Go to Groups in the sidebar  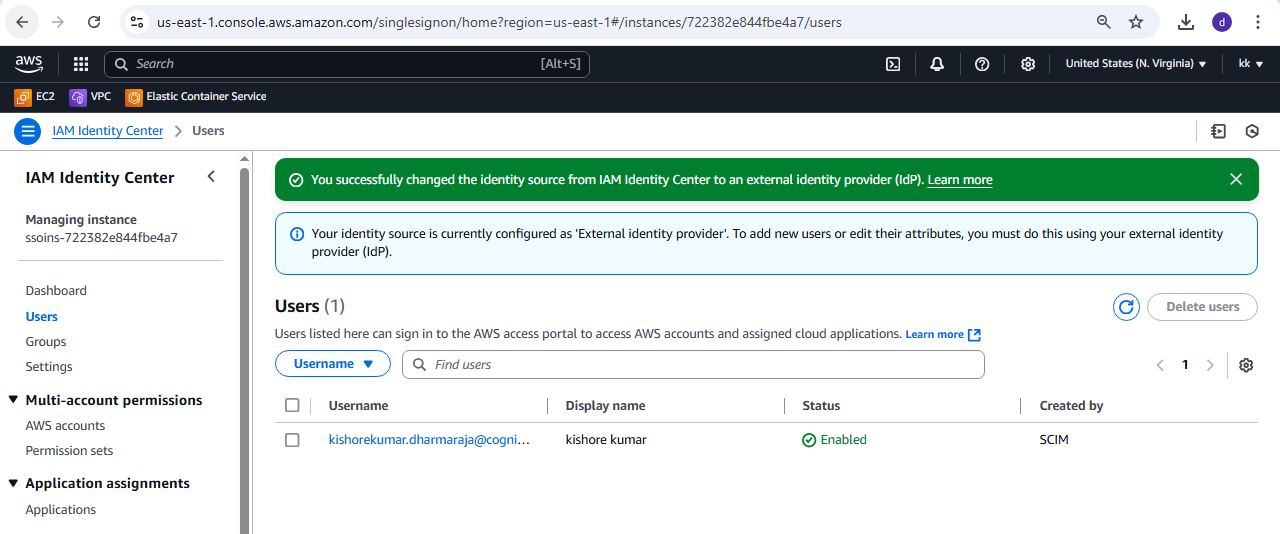(x=46, y=342)
